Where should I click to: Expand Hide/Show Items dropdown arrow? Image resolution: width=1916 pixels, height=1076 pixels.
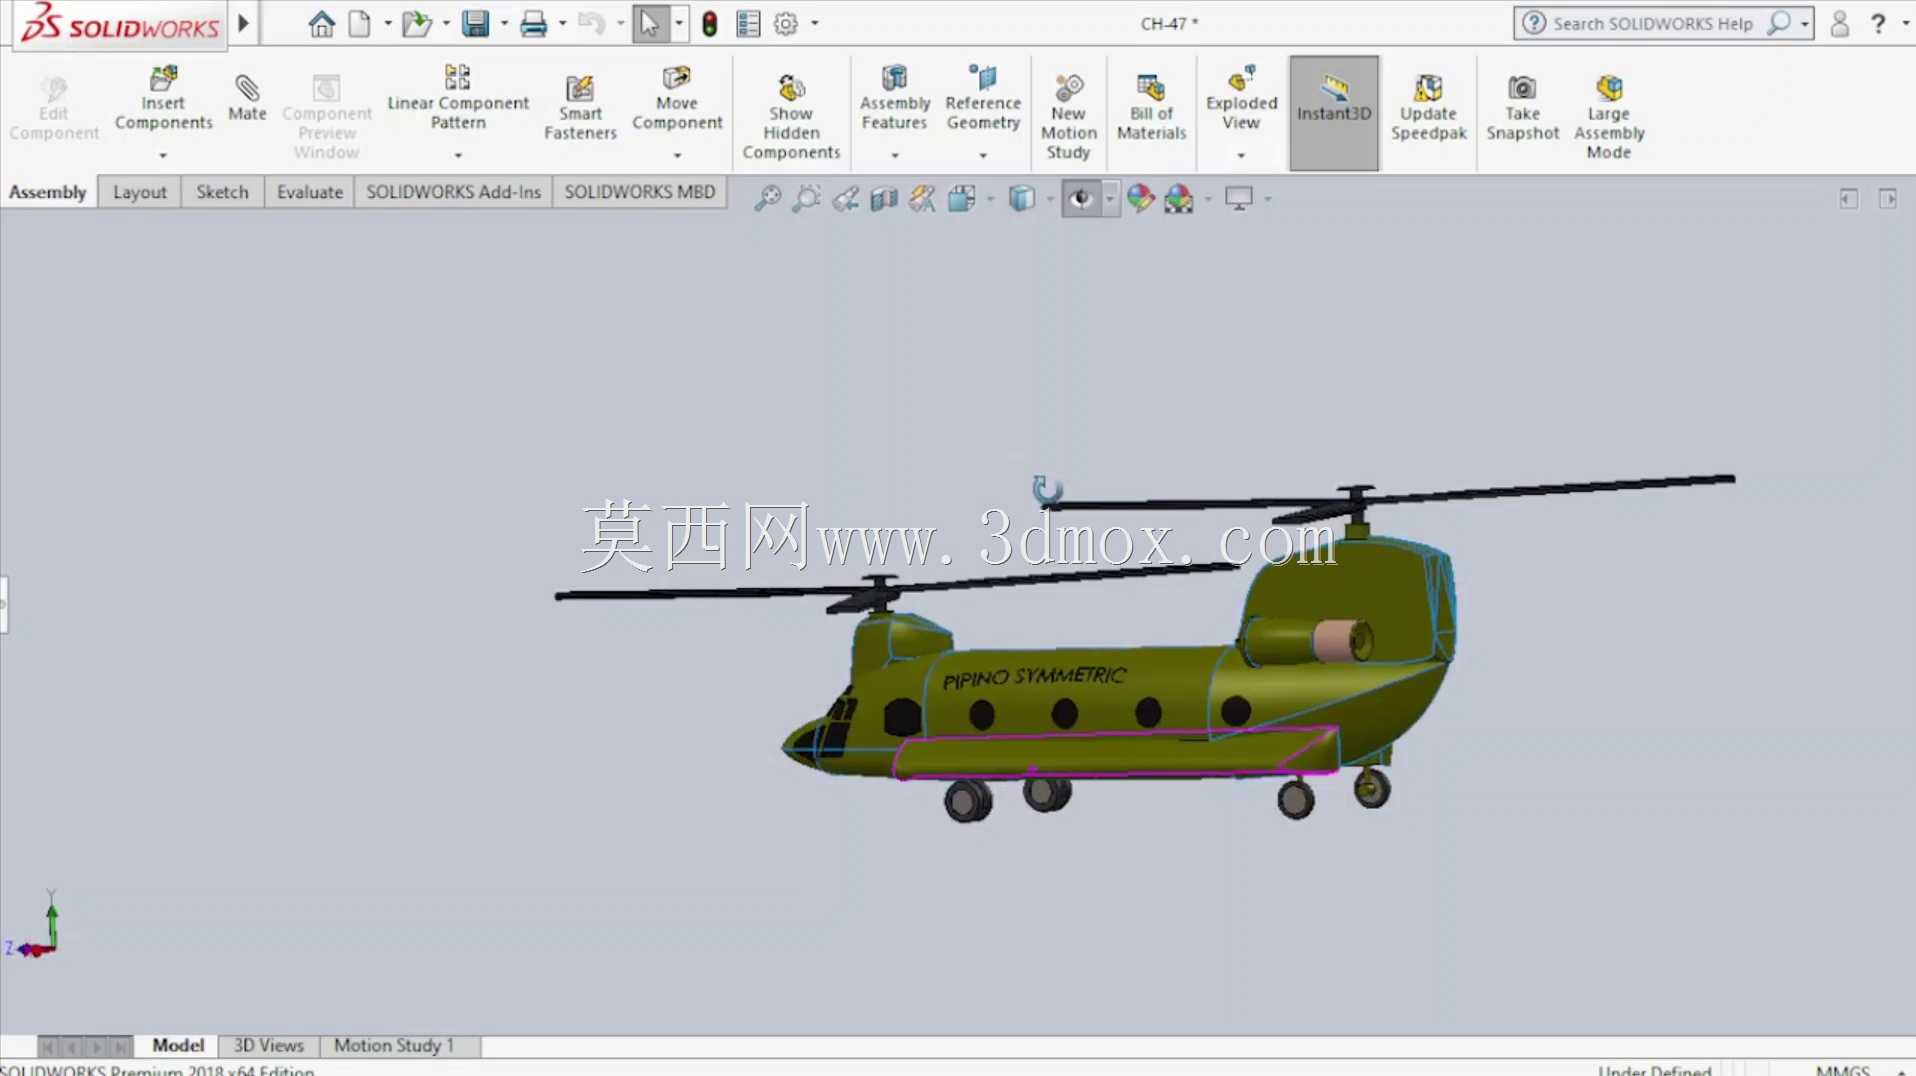point(1110,198)
